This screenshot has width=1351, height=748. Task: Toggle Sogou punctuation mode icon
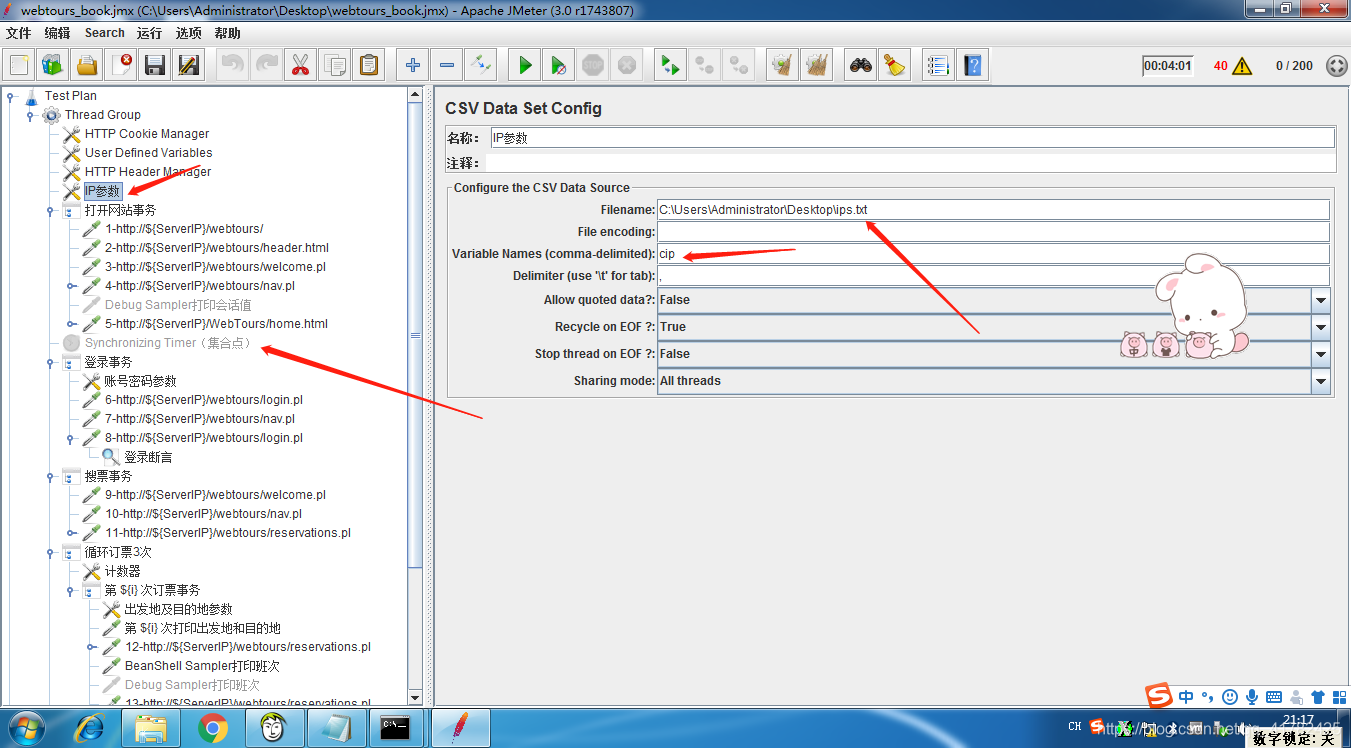[x=1208, y=697]
